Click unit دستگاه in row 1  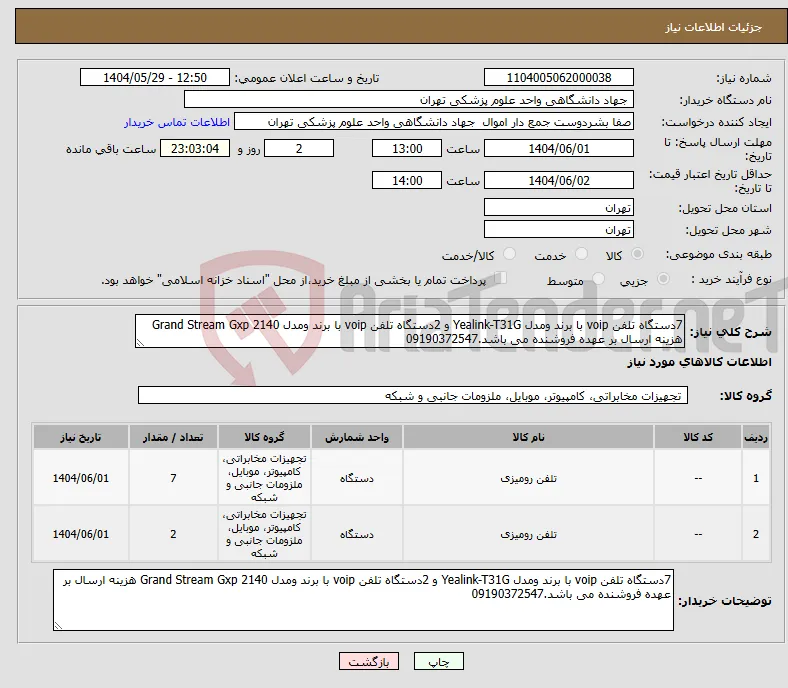(x=357, y=478)
